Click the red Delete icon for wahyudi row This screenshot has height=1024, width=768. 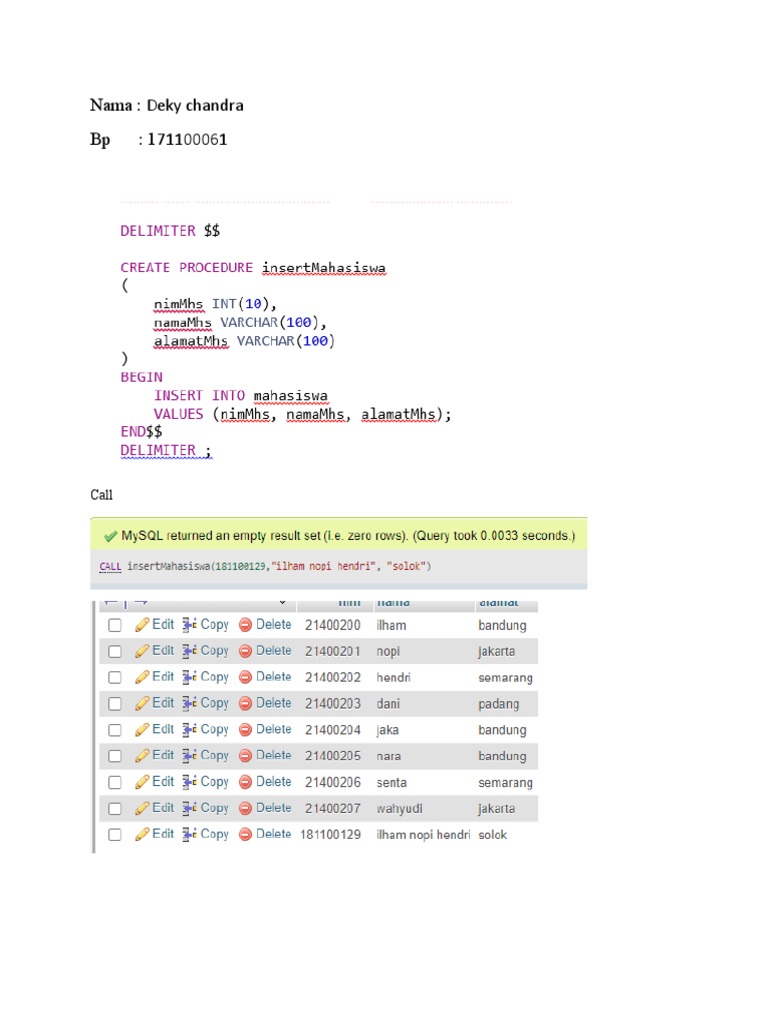coord(246,808)
